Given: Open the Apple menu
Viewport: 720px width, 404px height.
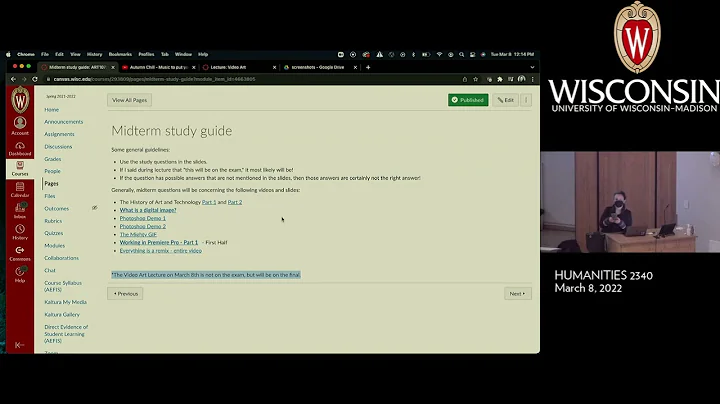Looking at the screenshot, I should [x=8, y=54].
